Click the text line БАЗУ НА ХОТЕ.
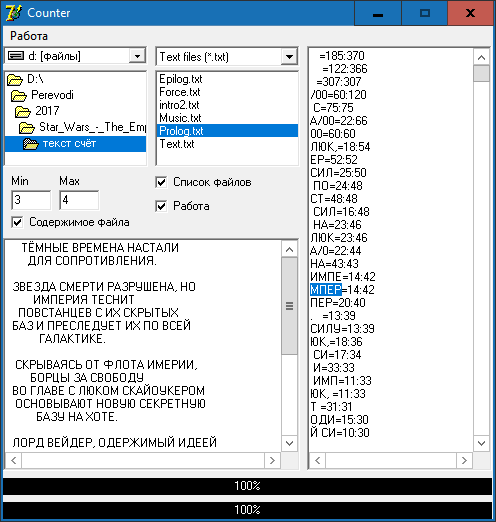The height and width of the screenshot is (522, 496). click(x=77, y=417)
